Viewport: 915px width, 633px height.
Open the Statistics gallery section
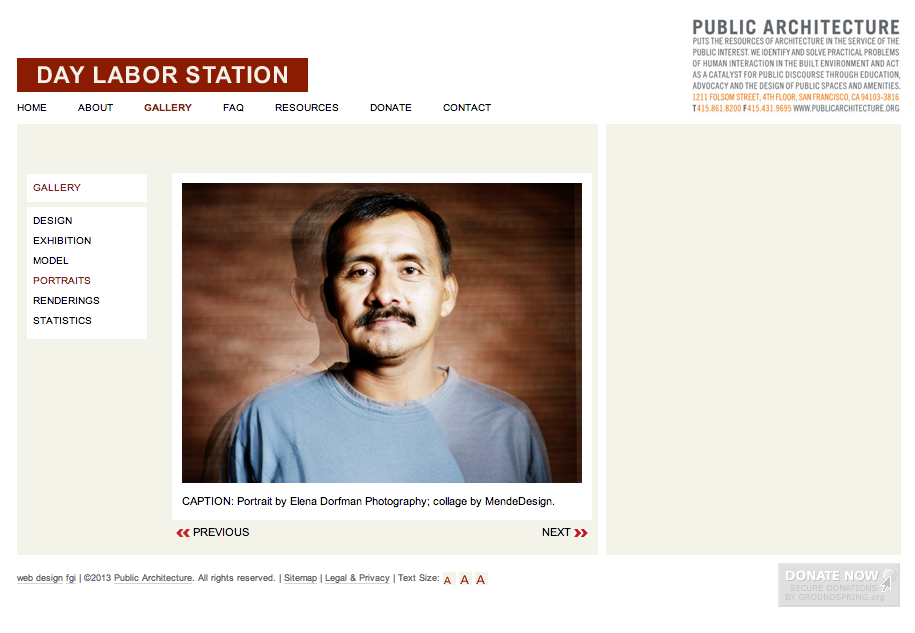point(62,320)
